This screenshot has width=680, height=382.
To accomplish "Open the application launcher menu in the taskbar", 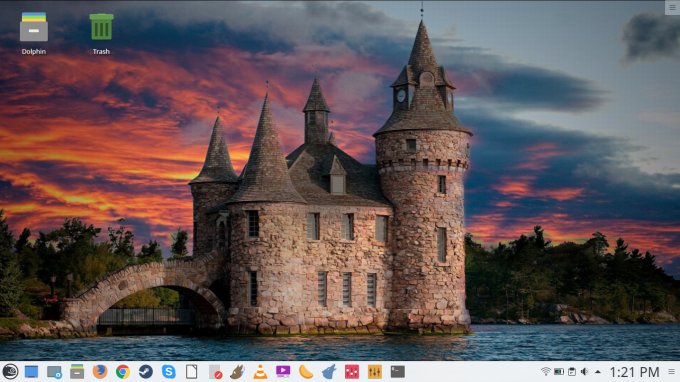I will coord(10,372).
